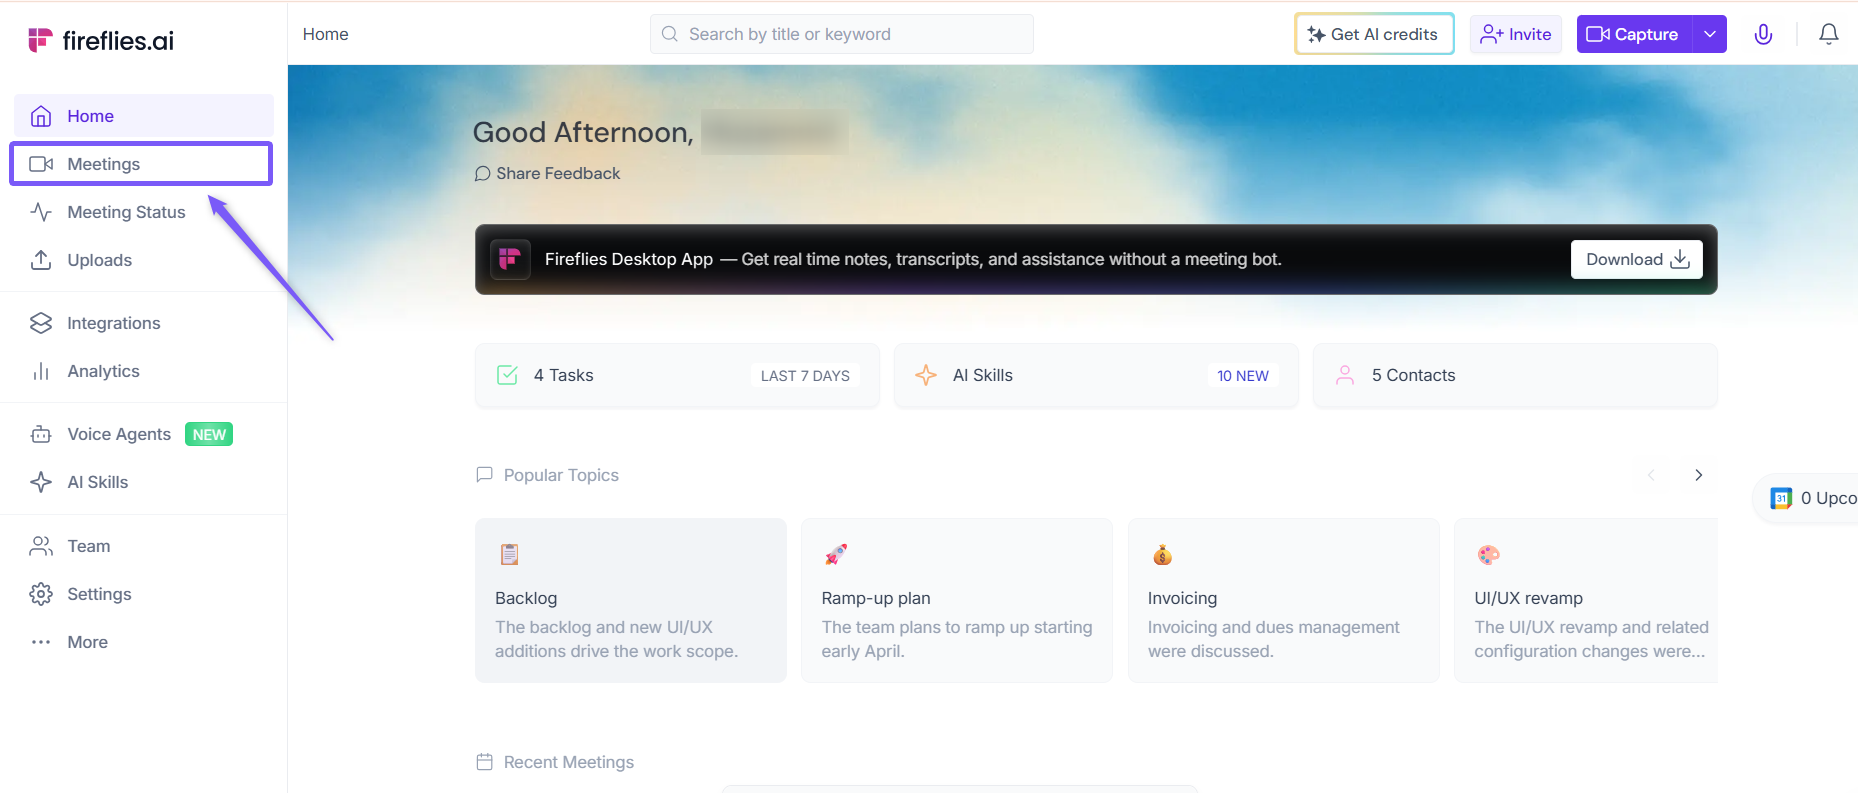Click the Contacts person icon
The image size is (1858, 793).
(1345, 375)
